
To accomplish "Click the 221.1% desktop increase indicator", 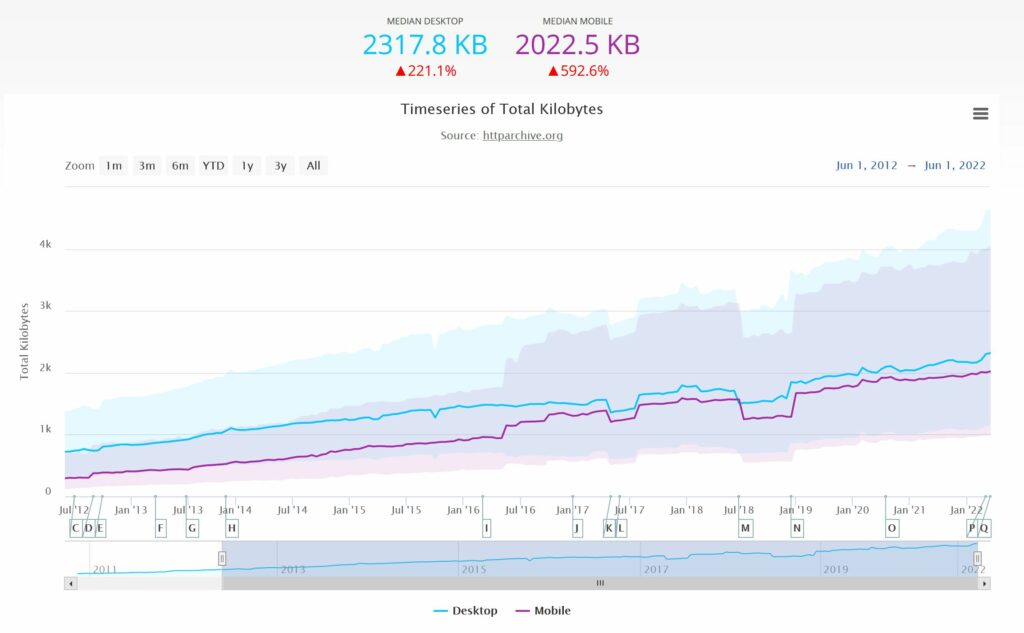I will pos(426,71).
